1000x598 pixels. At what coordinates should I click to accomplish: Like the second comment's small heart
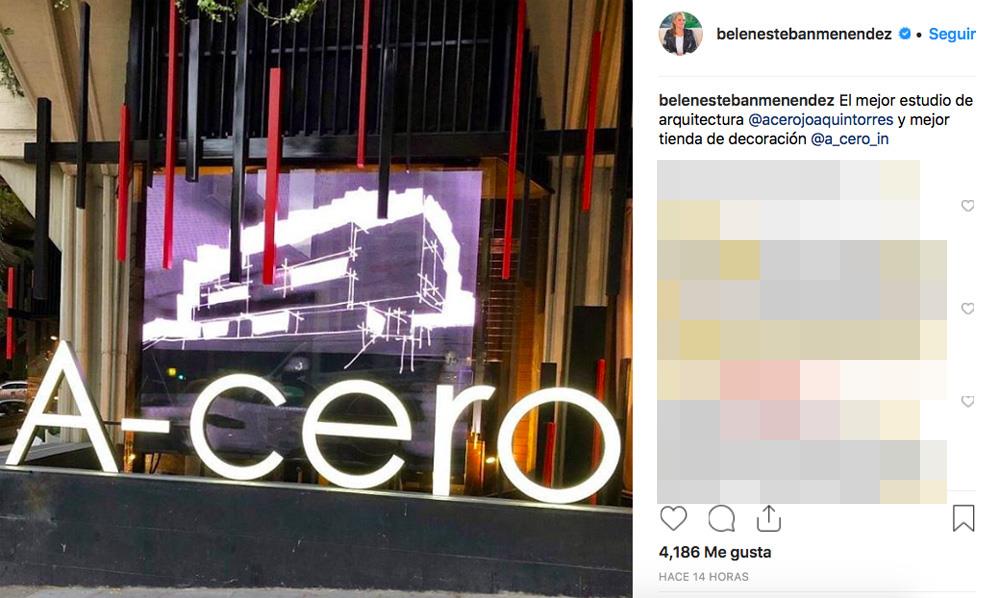click(967, 308)
